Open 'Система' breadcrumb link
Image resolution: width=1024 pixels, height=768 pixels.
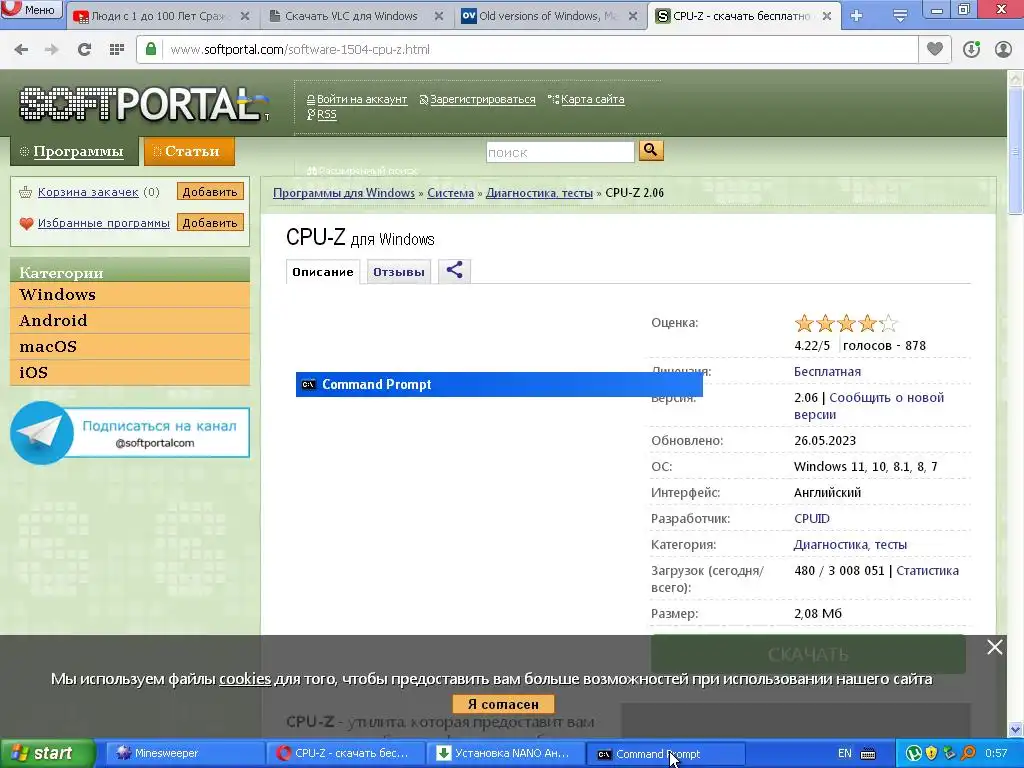451,193
